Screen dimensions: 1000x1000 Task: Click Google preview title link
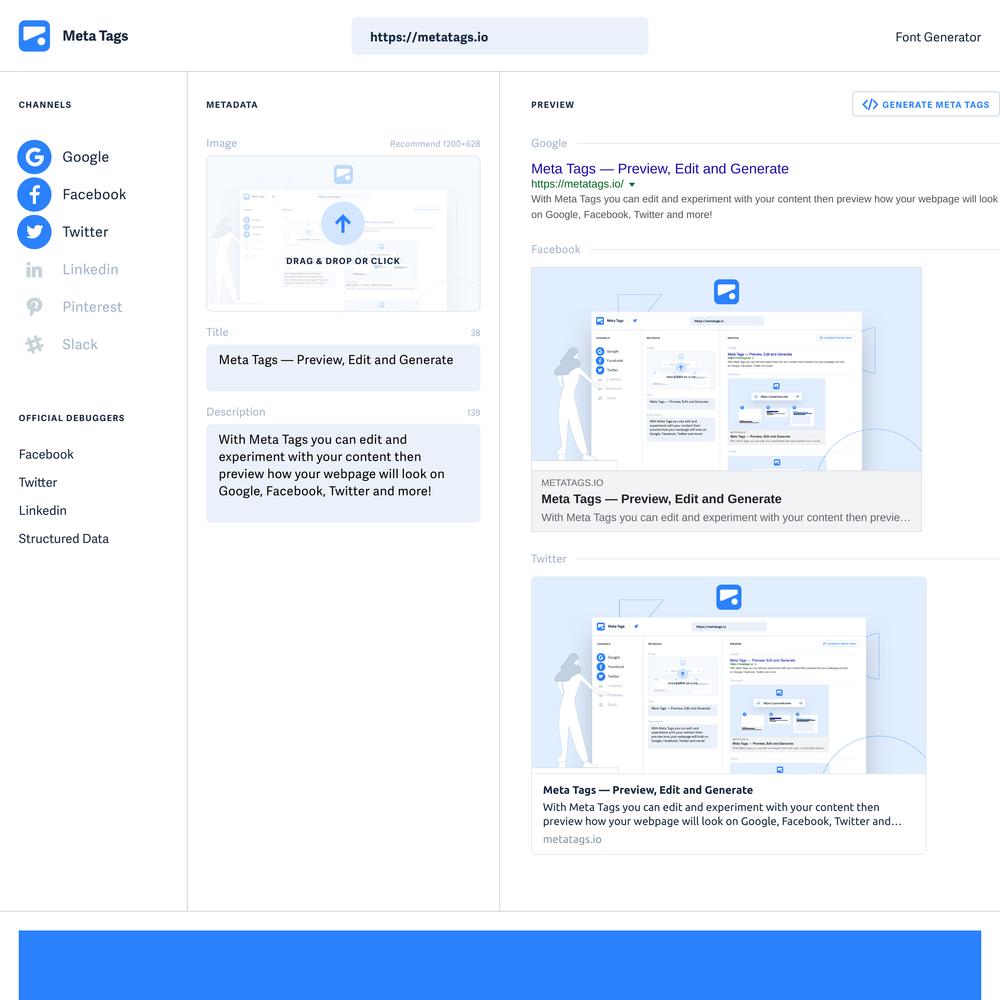click(660, 168)
